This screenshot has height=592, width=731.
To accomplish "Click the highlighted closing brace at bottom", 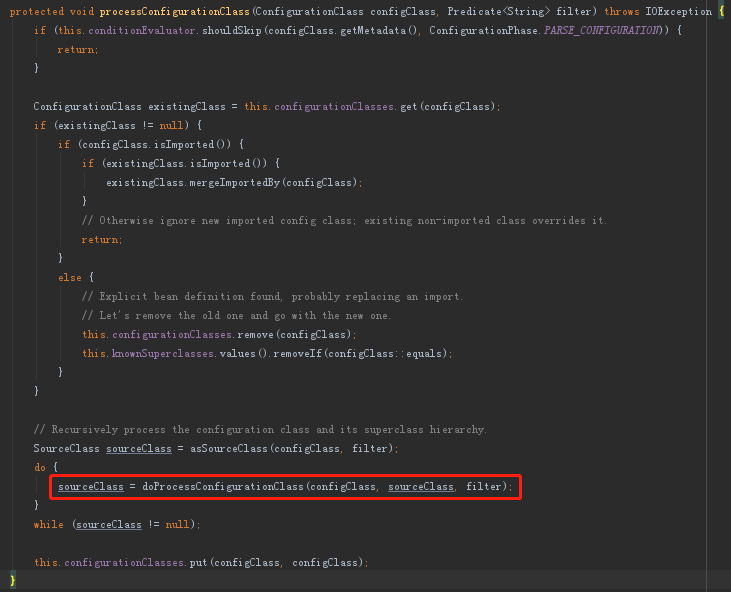I will 13,581.
